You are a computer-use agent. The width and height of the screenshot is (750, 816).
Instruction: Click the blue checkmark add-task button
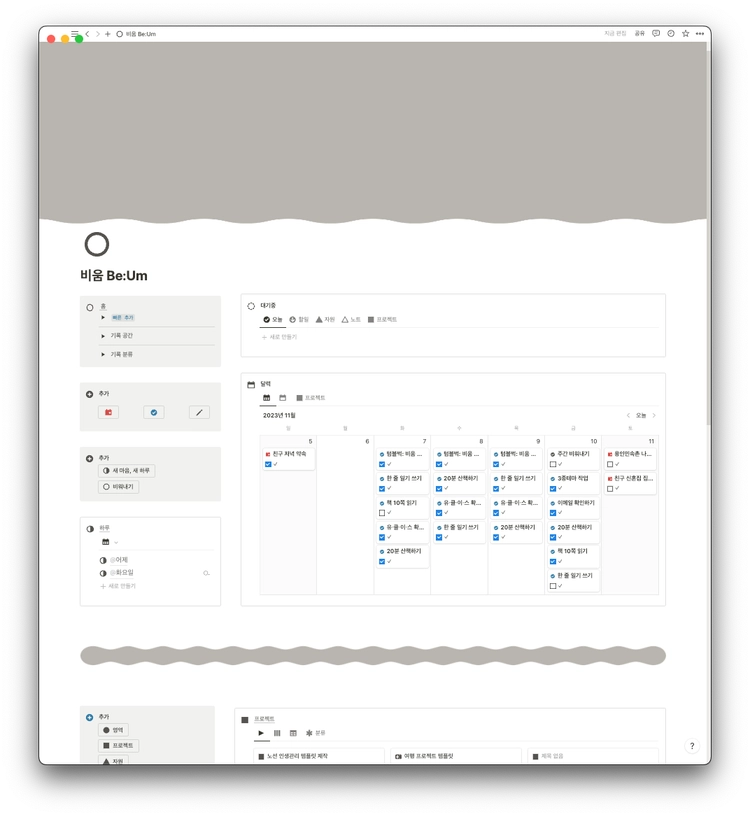tap(154, 412)
